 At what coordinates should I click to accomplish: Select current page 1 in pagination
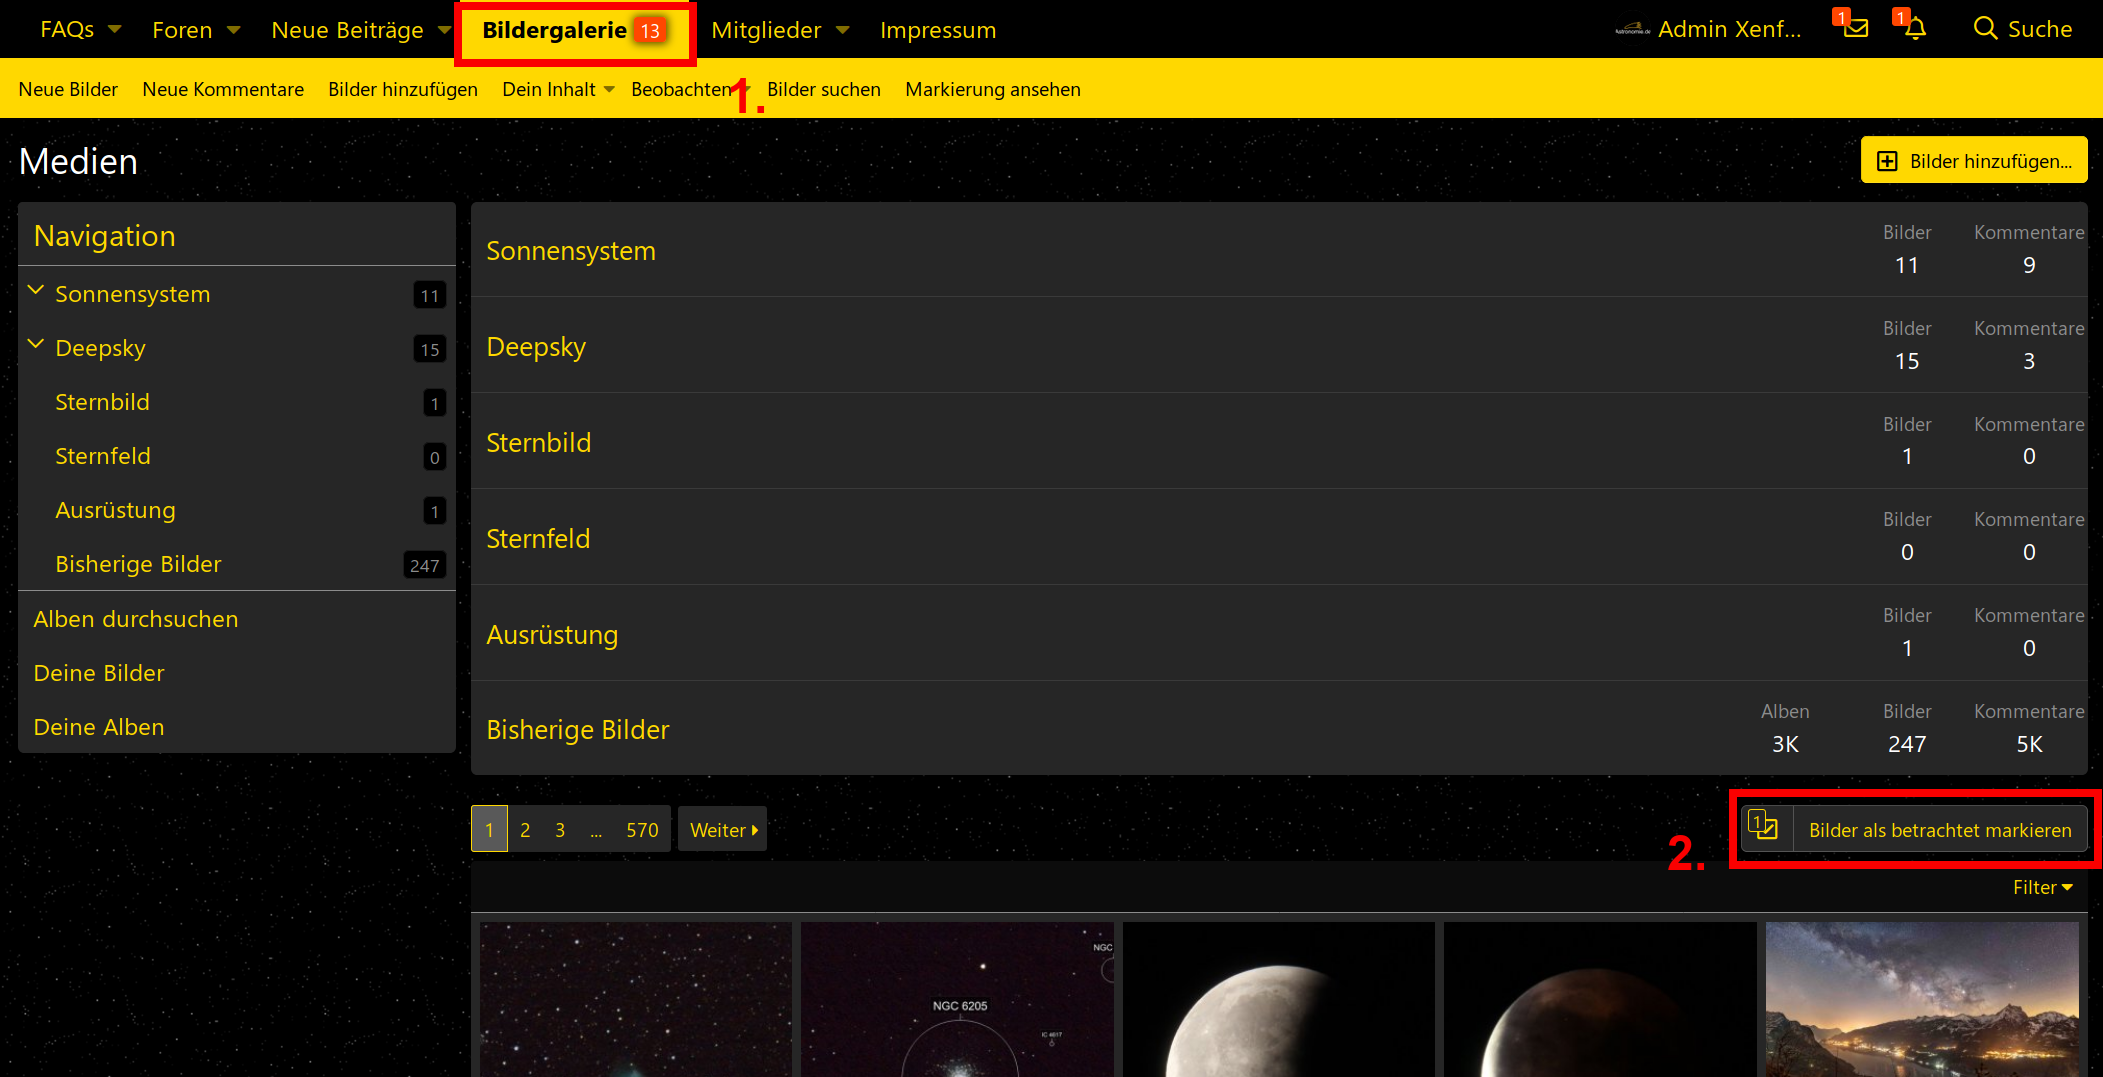(489, 829)
